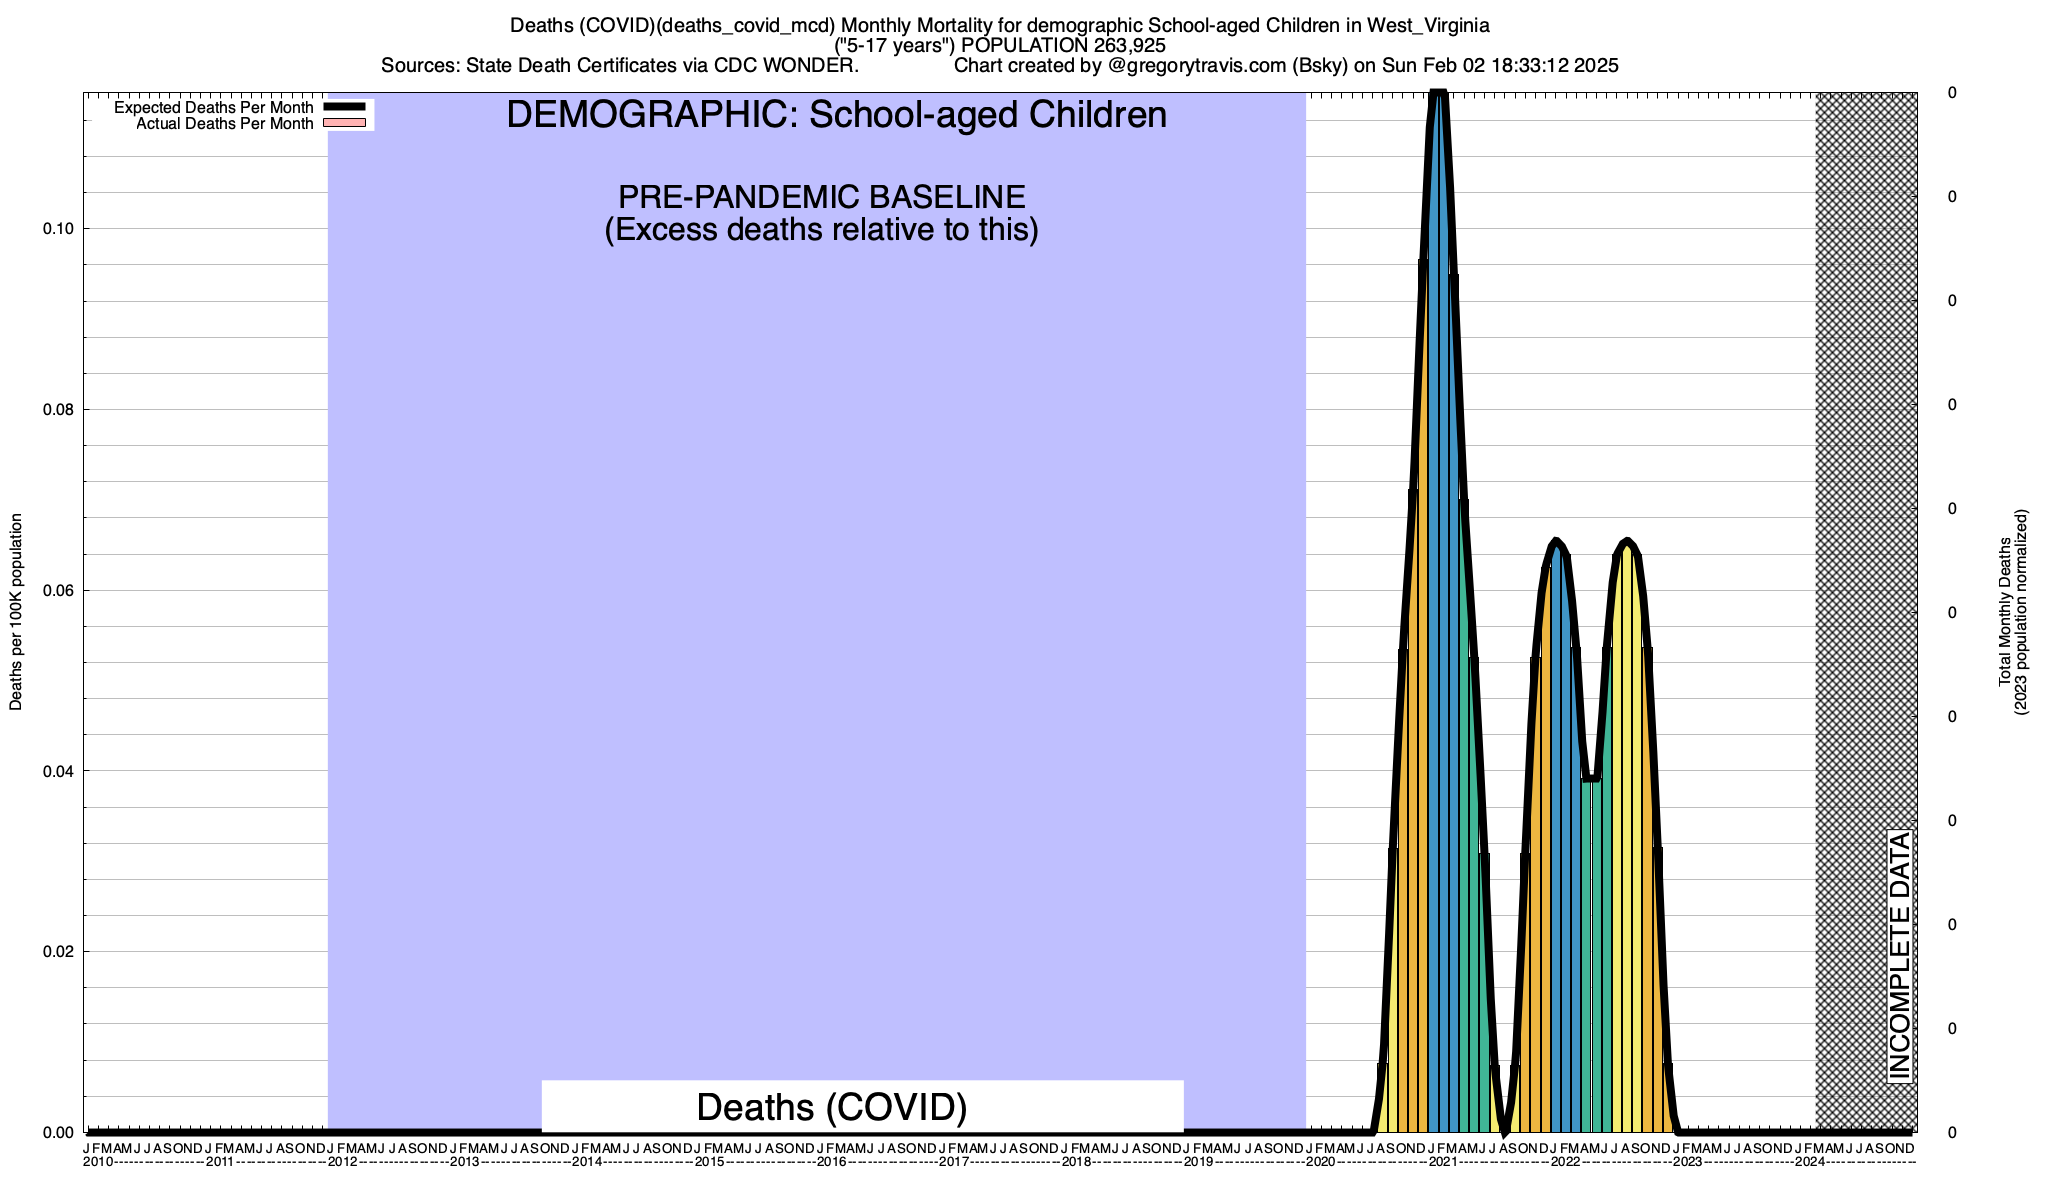Click the 0.10 y-axis tick label

(x=57, y=229)
